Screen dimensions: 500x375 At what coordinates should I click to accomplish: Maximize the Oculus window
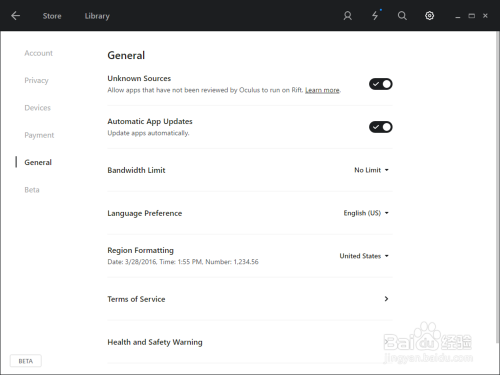tap(471, 16)
